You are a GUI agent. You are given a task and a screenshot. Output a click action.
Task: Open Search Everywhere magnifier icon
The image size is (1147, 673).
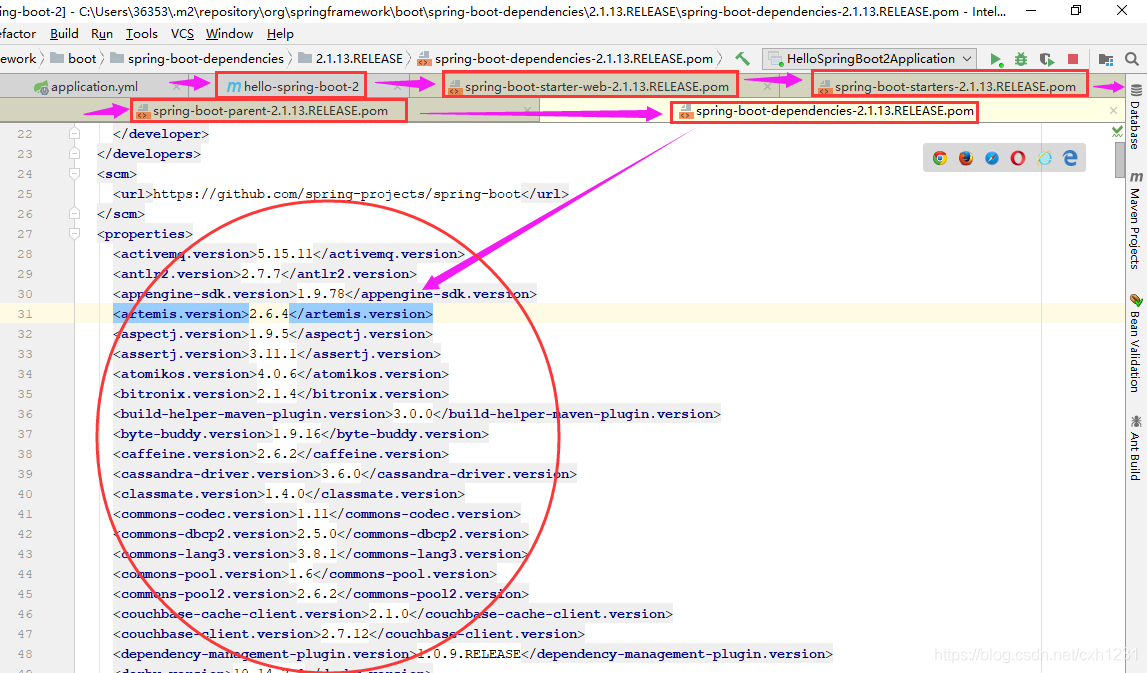(x=1132, y=59)
